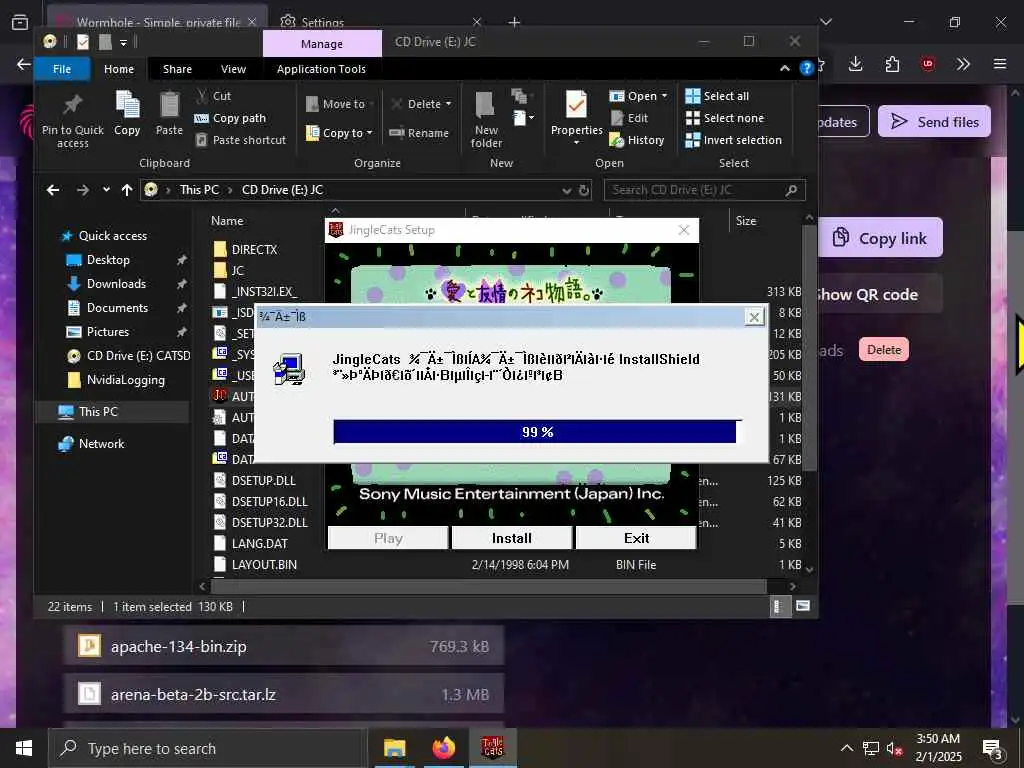Screen dimensions: 1024x768
Task: Open recent locations dropdown arrow
Action: [106, 190]
